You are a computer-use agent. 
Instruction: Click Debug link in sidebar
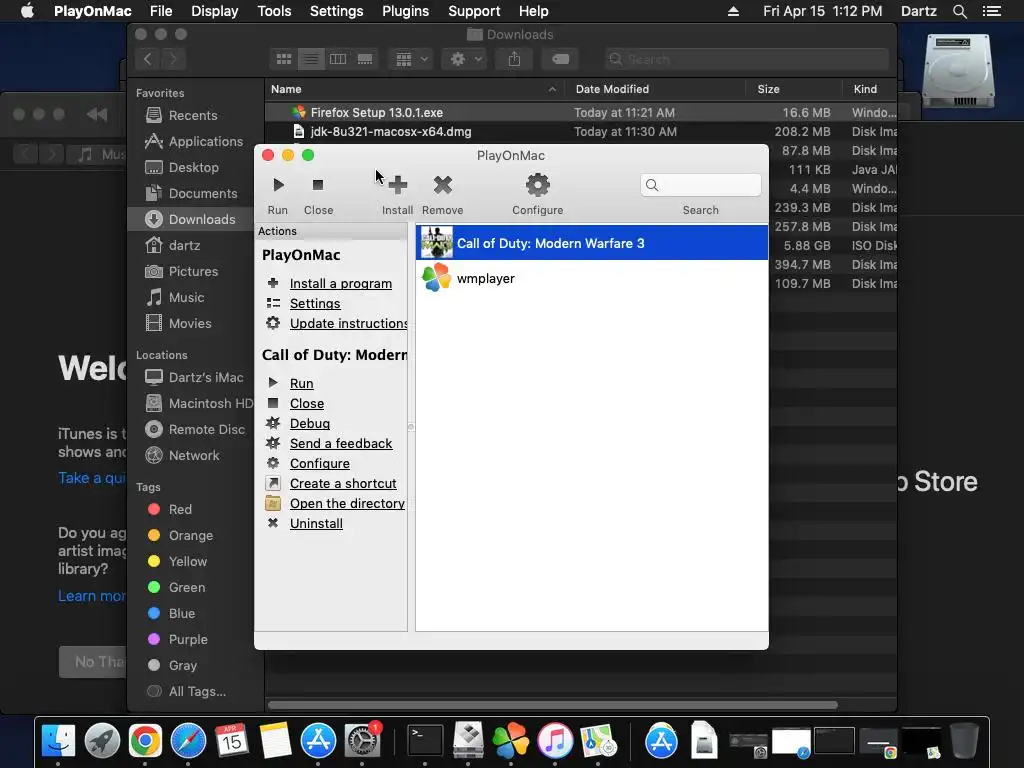310,423
